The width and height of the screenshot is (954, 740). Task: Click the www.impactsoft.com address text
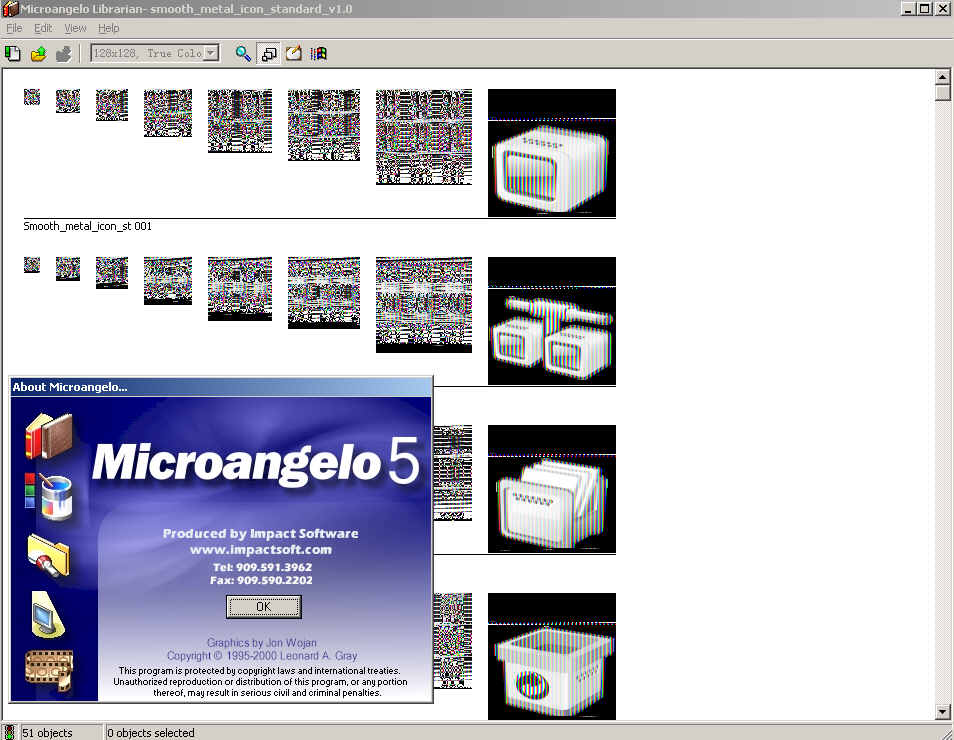click(261, 550)
